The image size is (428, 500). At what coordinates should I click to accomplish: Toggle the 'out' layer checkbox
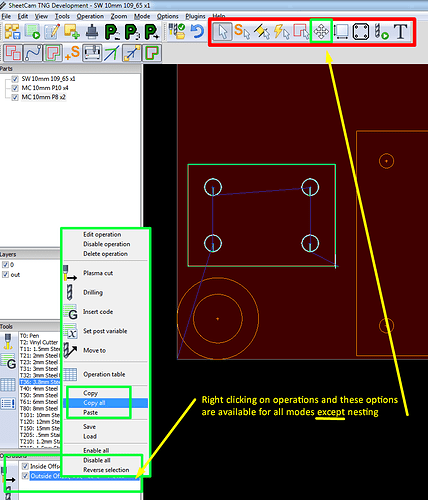click(5, 274)
